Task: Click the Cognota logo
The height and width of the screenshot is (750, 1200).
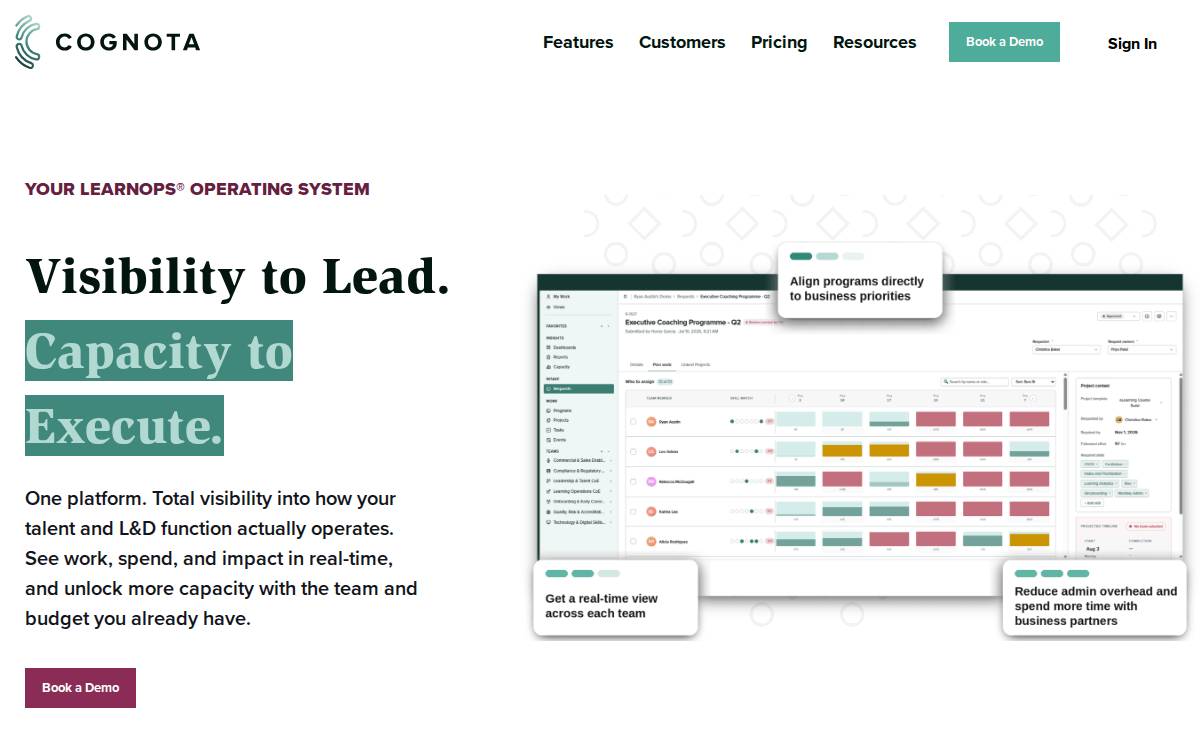Action: tap(107, 42)
